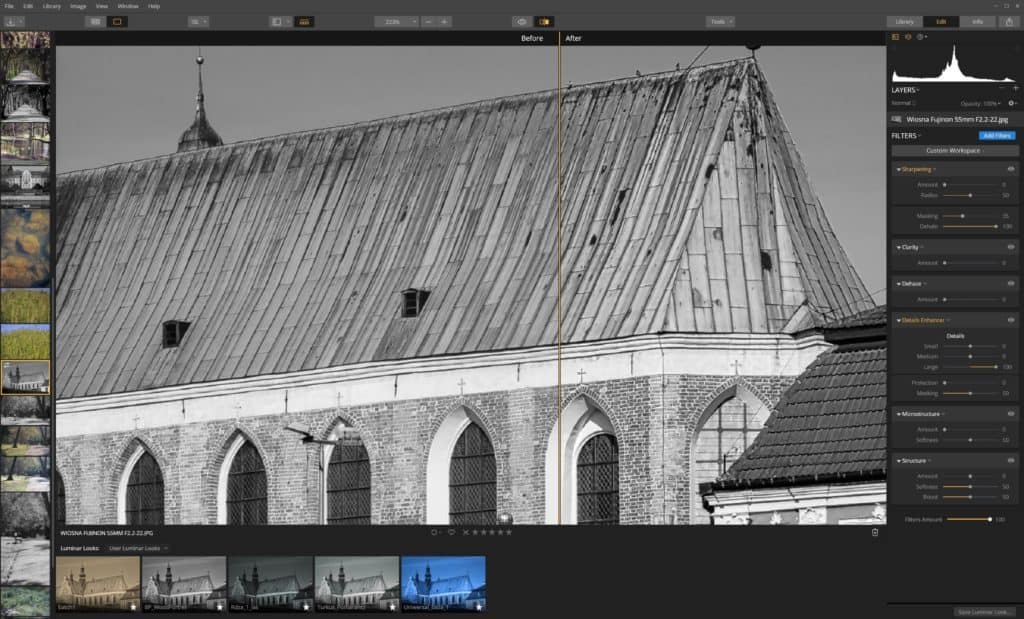1024x619 pixels.
Task: Click the zoom out minus button
Action: (x=428, y=21)
